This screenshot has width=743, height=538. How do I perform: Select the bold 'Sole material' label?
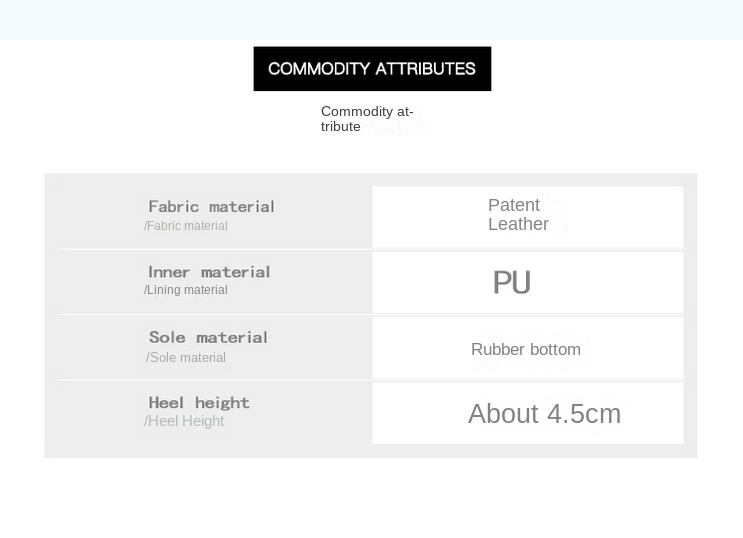pyautogui.click(x=208, y=338)
